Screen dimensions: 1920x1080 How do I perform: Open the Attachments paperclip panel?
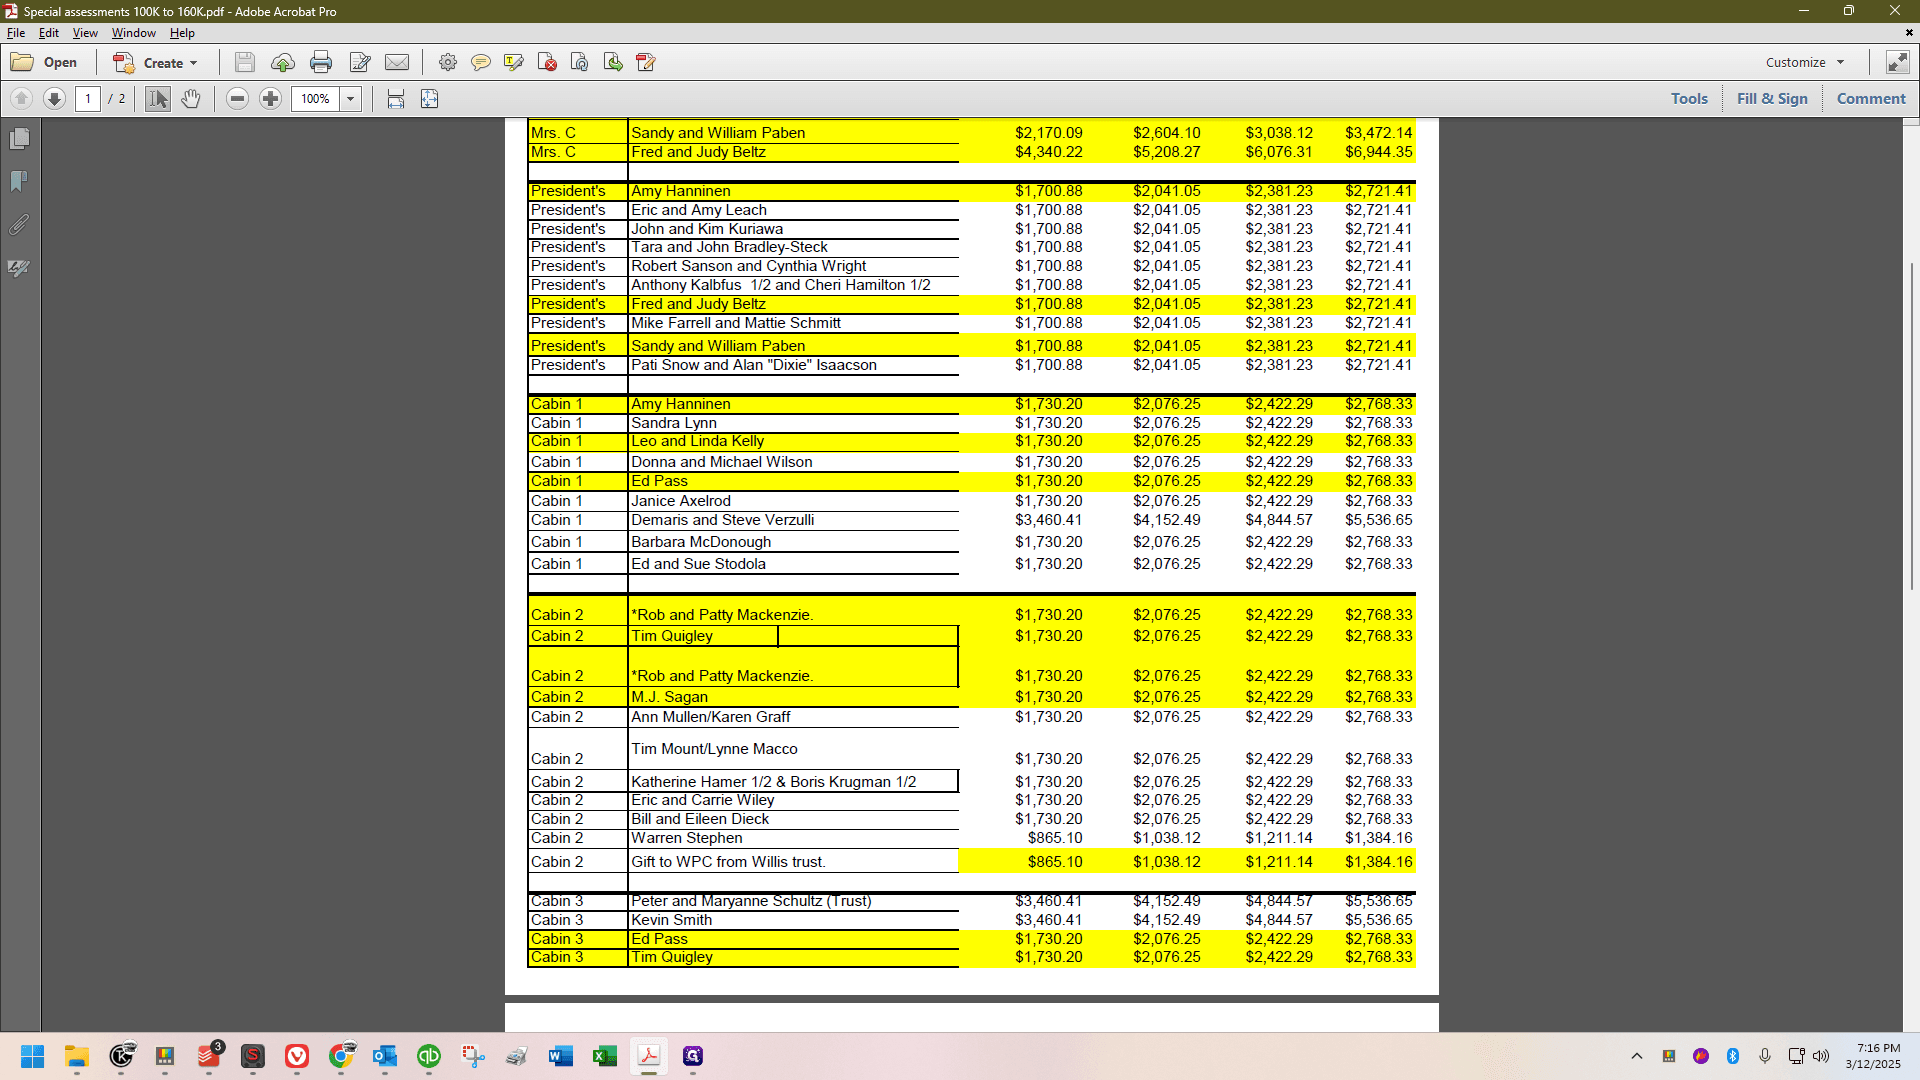pos(19,225)
